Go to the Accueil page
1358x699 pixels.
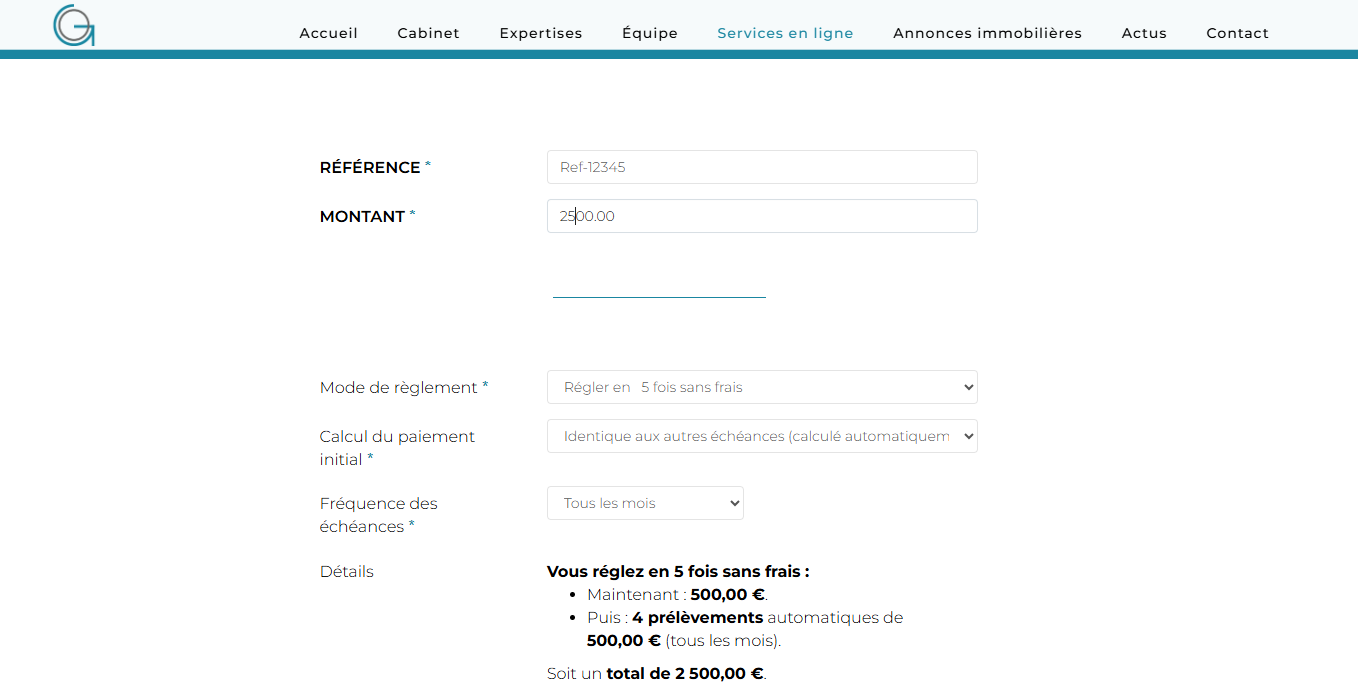pyautogui.click(x=328, y=33)
